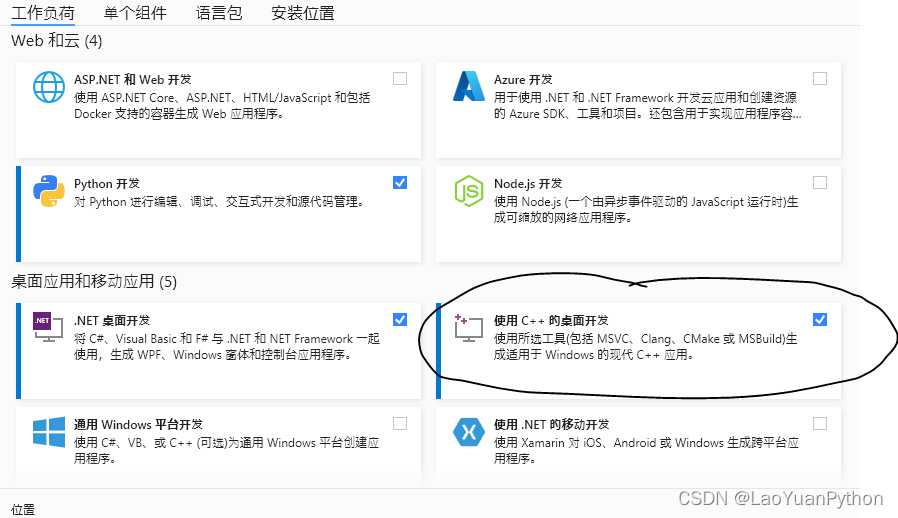Click the Azure development logo icon
This screenshot has height=518, width=898.
pyautogui.click(x=468, y=87)
